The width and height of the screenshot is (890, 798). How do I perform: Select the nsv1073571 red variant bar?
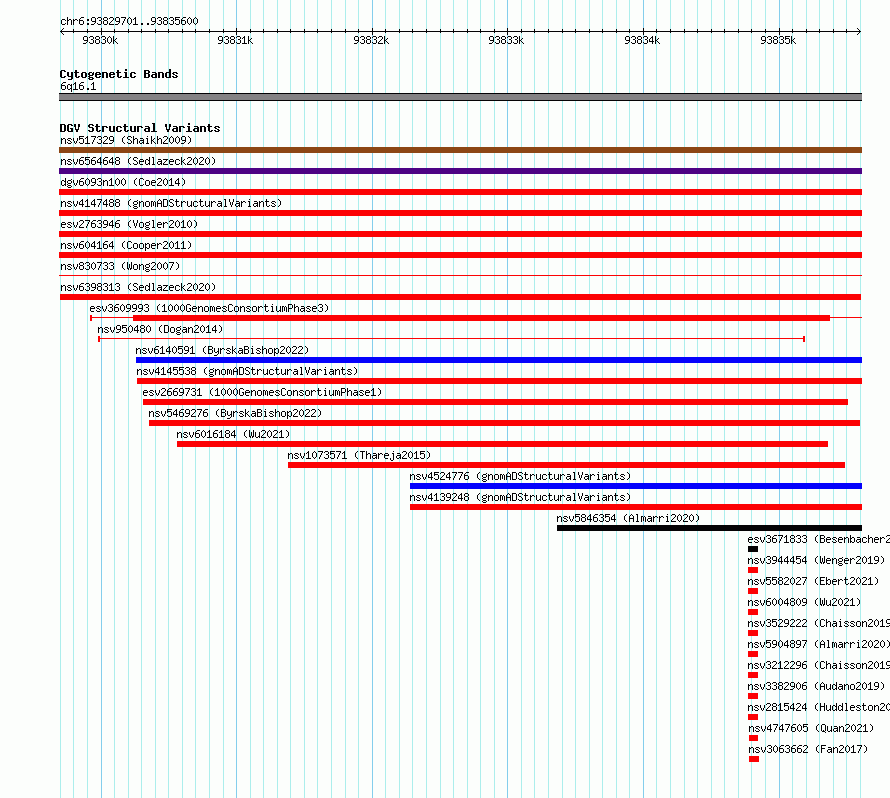pos(566,465)
